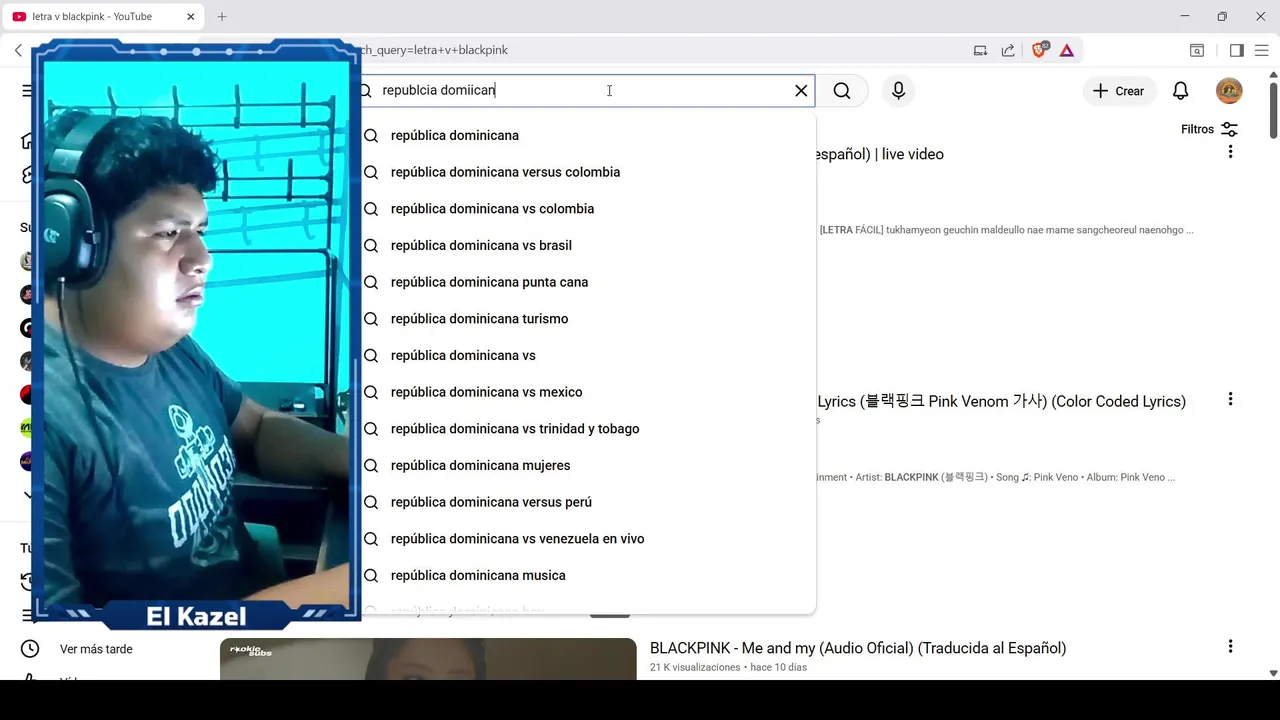Image resolution: width=1280 pixels, height=720 pixels.
Task: Click the page vertical scrollbar
Action: pos(1273,108)
